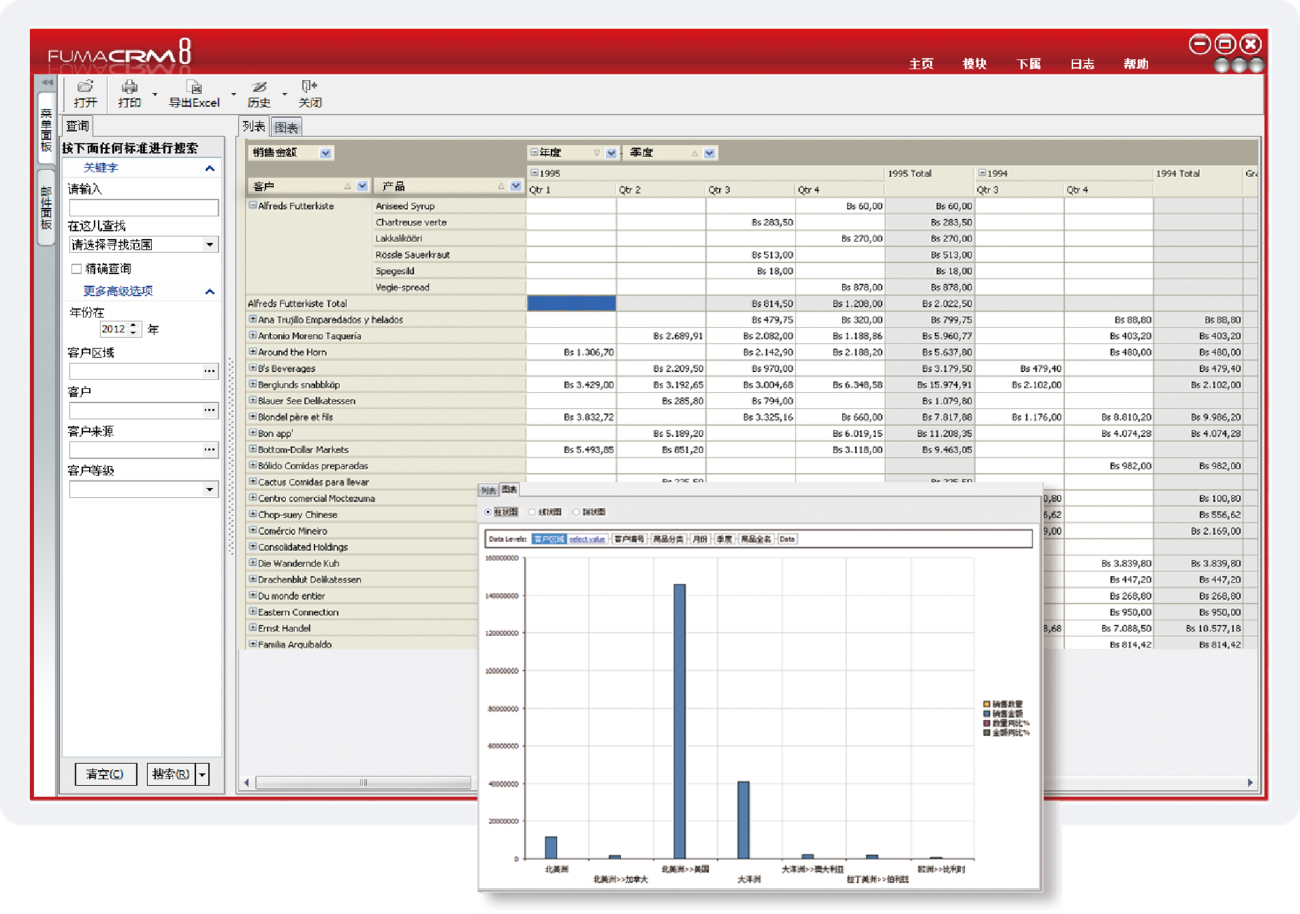The width and height of the screenshot is (1300, 914).
Task: Select the 饼状图 pie chart radio button
Action: click(576, 512)
